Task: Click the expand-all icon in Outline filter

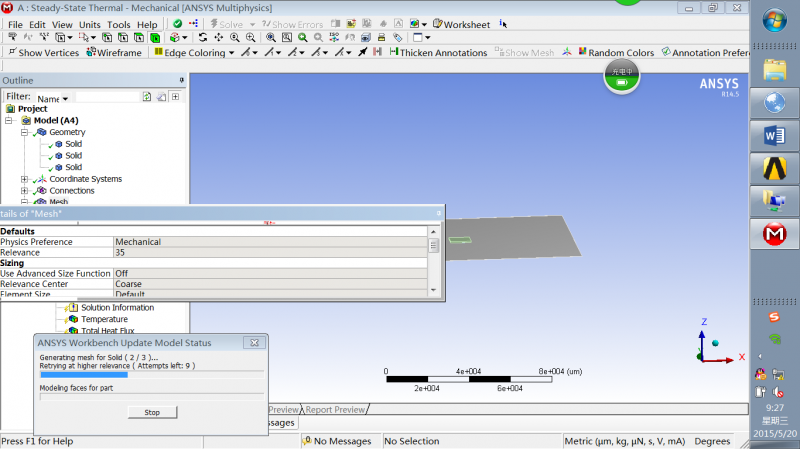Action: (176, 96)
